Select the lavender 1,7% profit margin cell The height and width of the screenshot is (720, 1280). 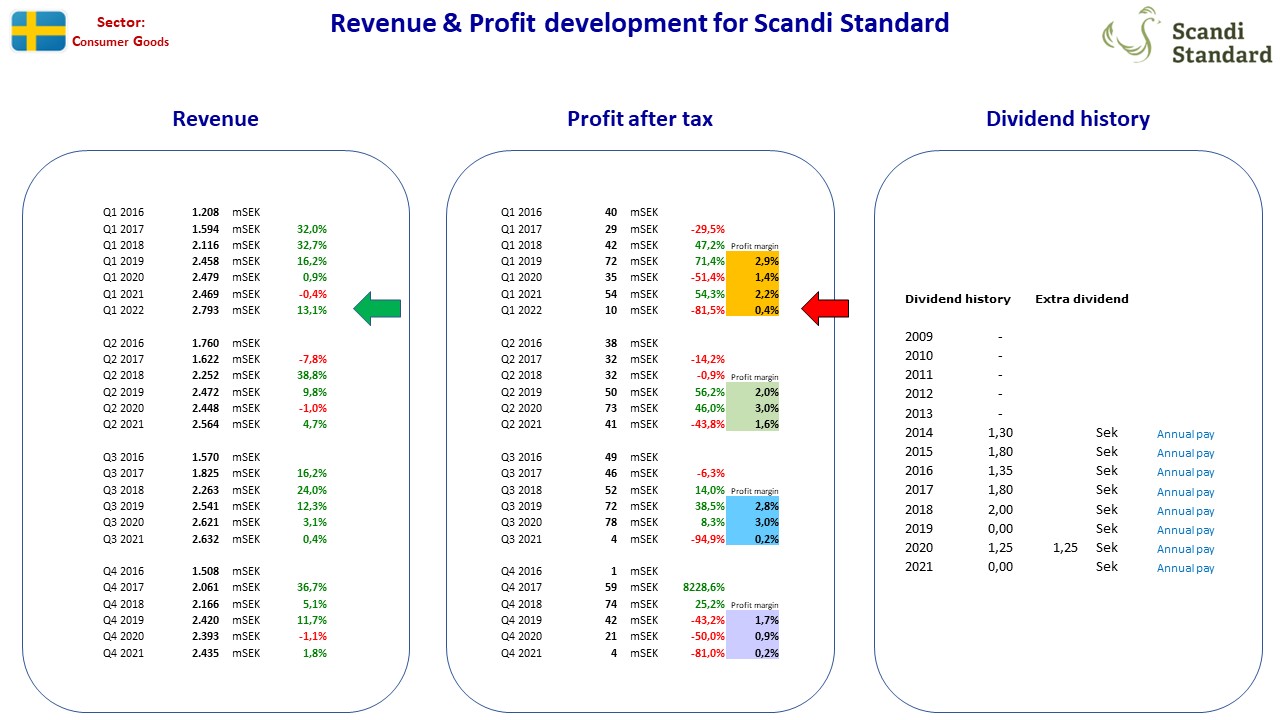(x=753, y=620)
